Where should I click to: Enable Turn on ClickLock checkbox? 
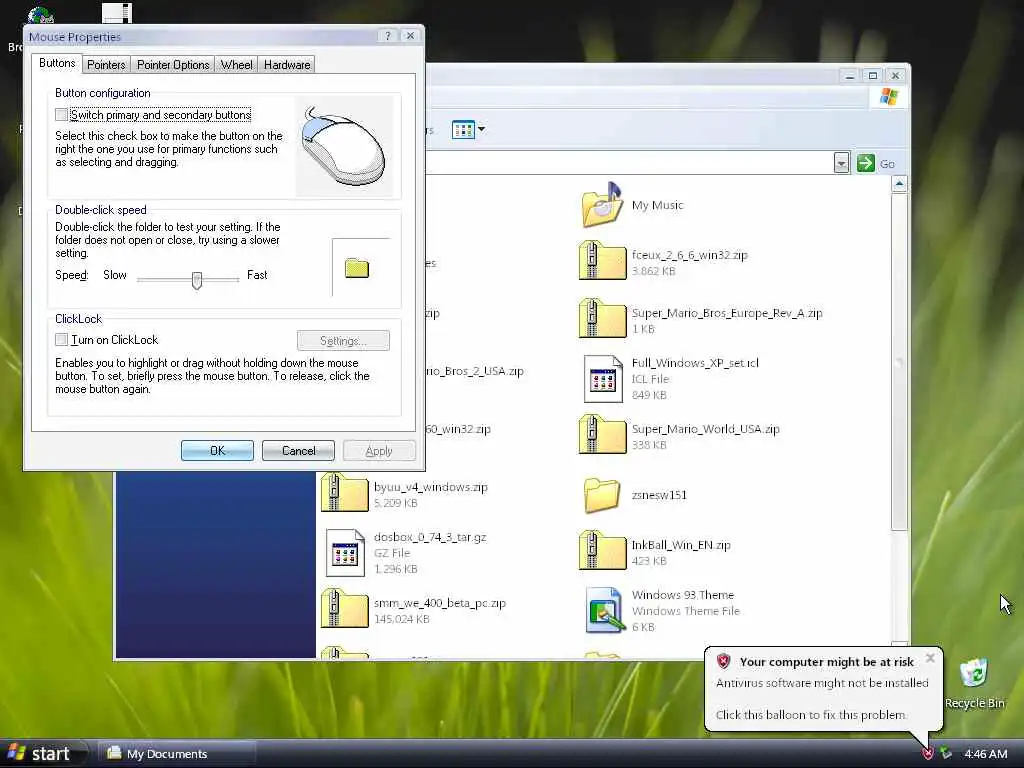[61, 340]
